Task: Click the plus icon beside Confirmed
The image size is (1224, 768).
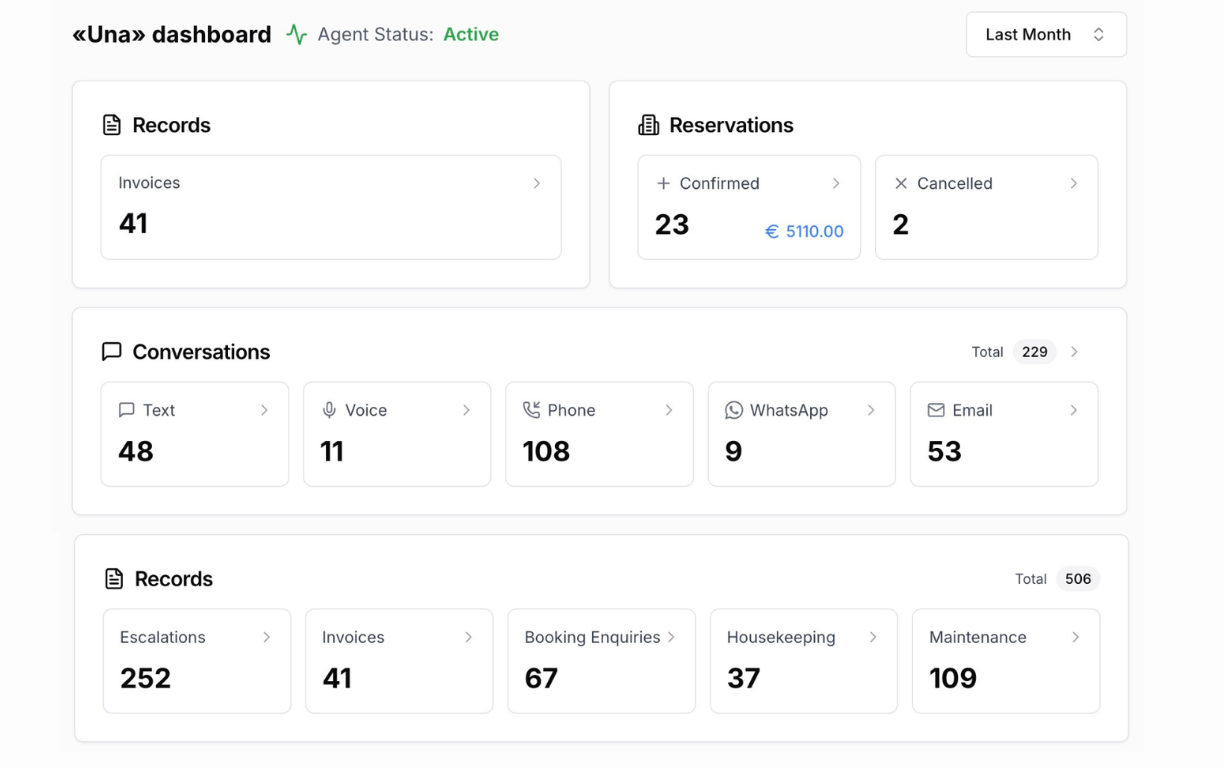Action: [x=663, y=183]
